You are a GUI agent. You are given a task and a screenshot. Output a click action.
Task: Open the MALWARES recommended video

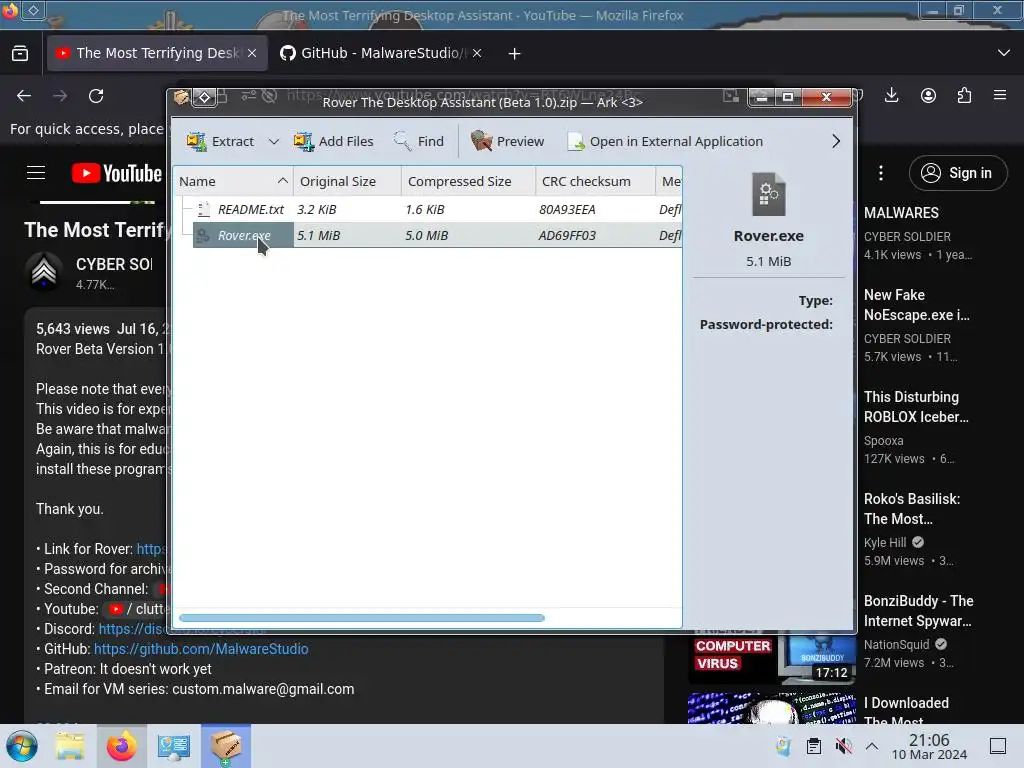(x=901, y=213)
